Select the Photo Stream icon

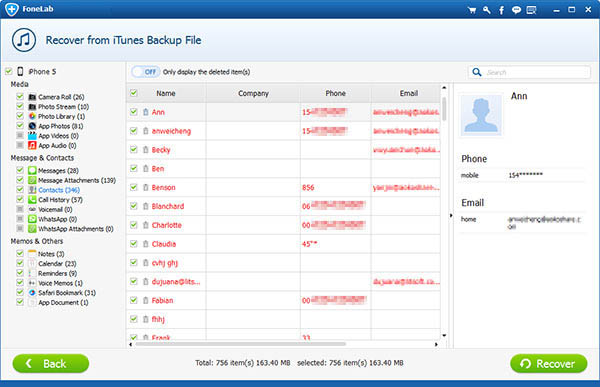click(x=32, y=106)
